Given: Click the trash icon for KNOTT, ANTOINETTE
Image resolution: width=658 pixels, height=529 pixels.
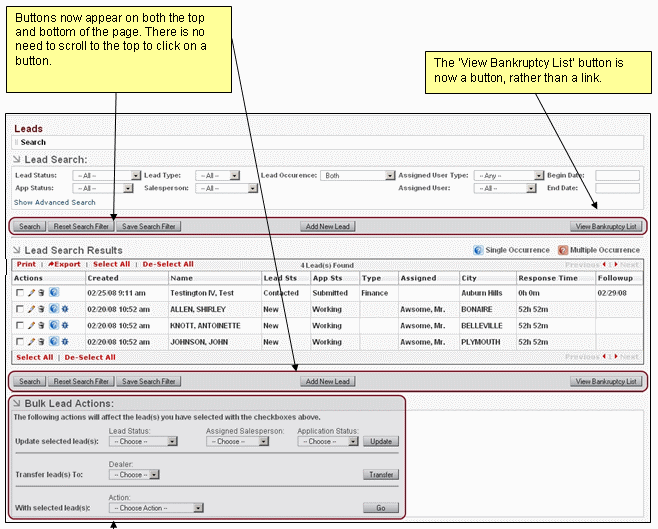Looking at the screenshot, I should coord(41,326).
